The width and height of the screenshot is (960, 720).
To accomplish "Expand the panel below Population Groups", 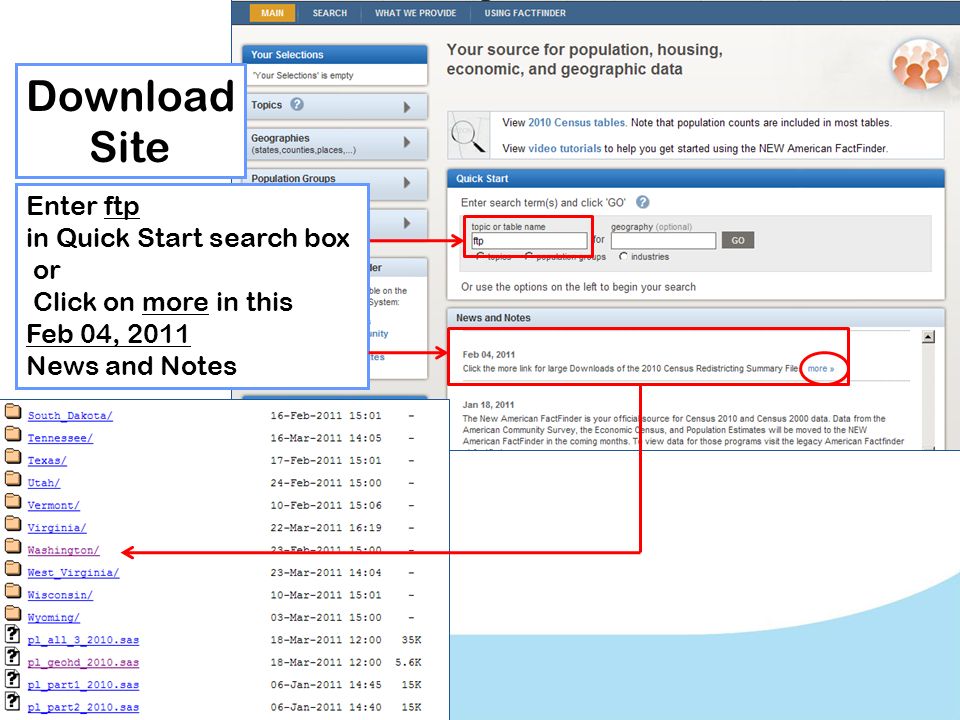I will (407, 223).
